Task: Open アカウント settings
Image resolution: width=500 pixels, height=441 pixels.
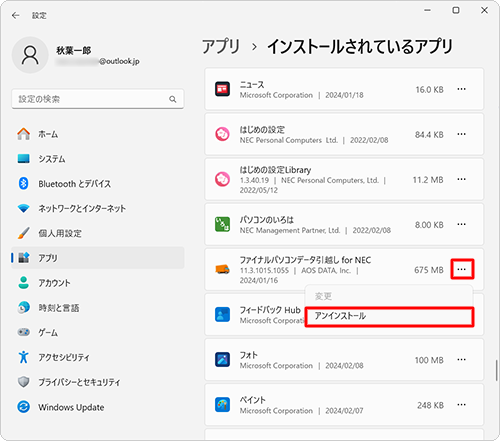Action: coord(98,283)
